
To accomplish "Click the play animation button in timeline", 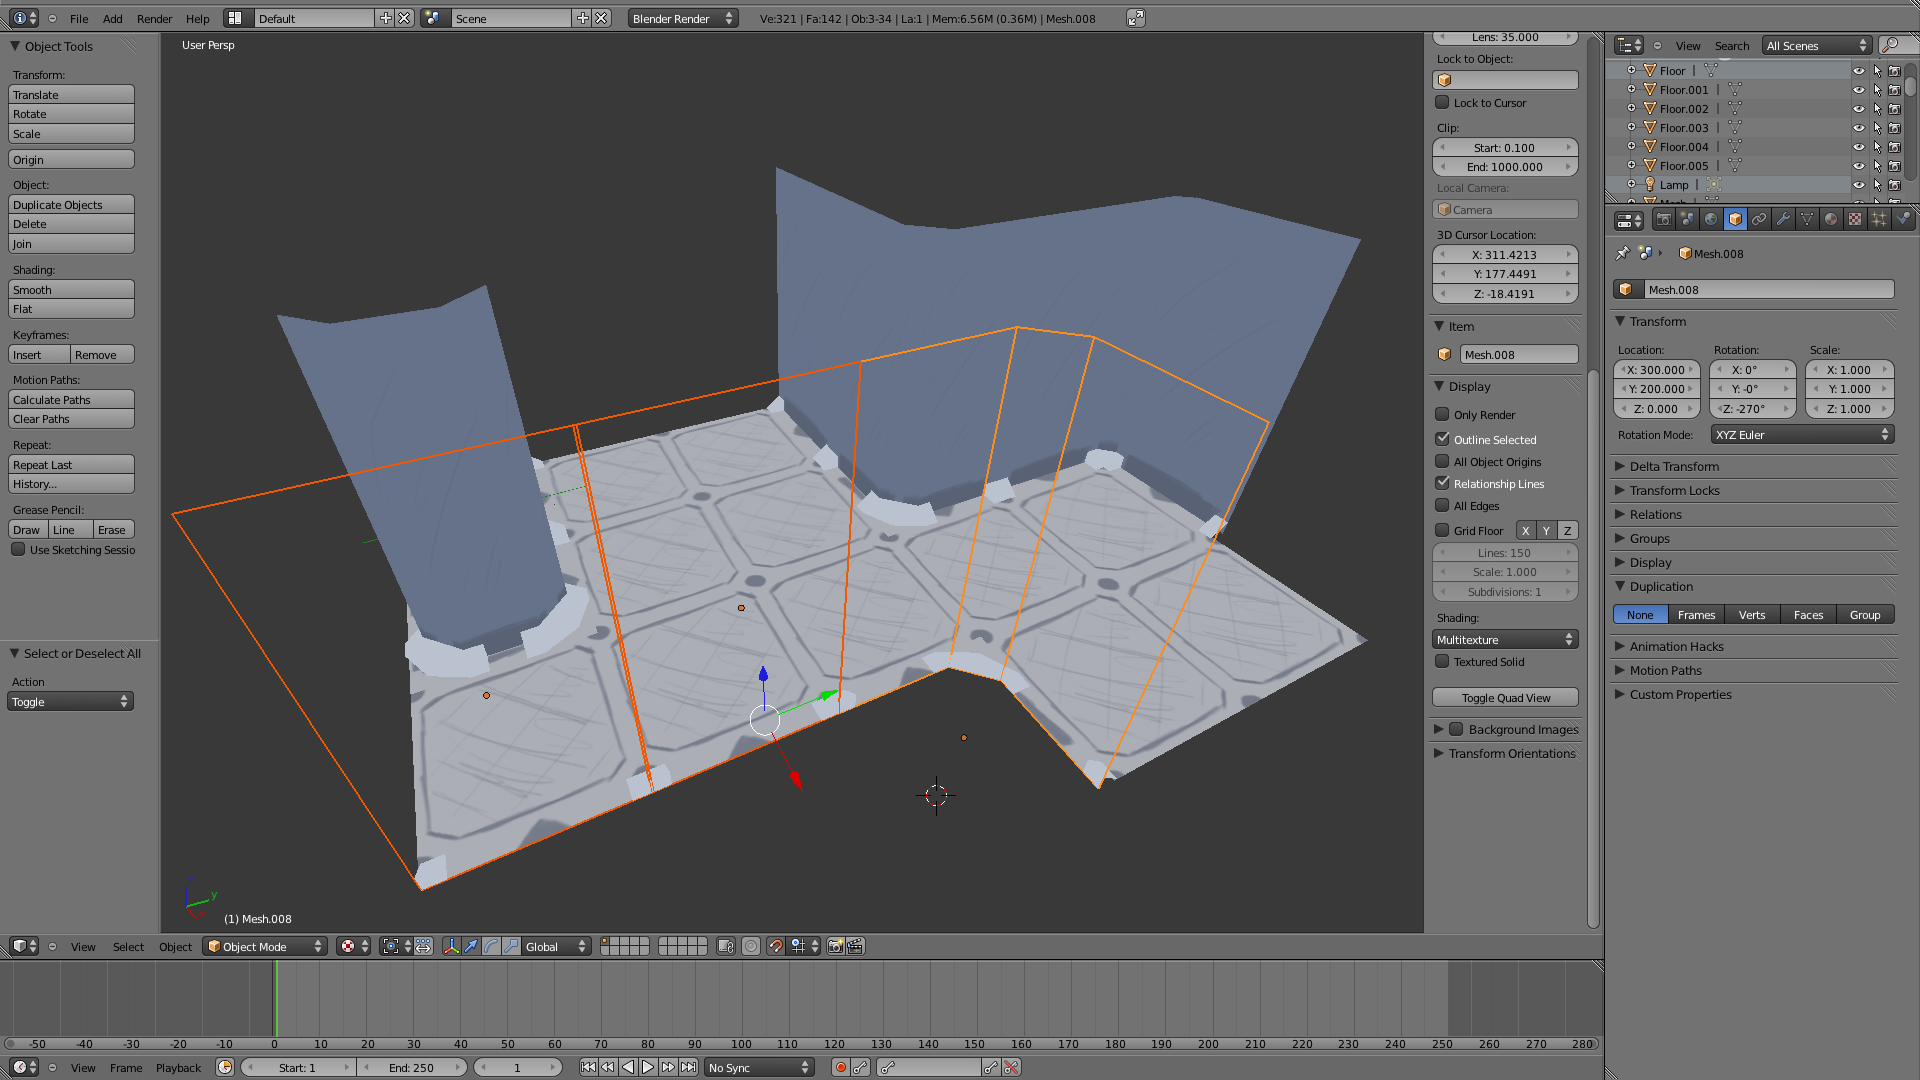I will tap(648, 1067).
